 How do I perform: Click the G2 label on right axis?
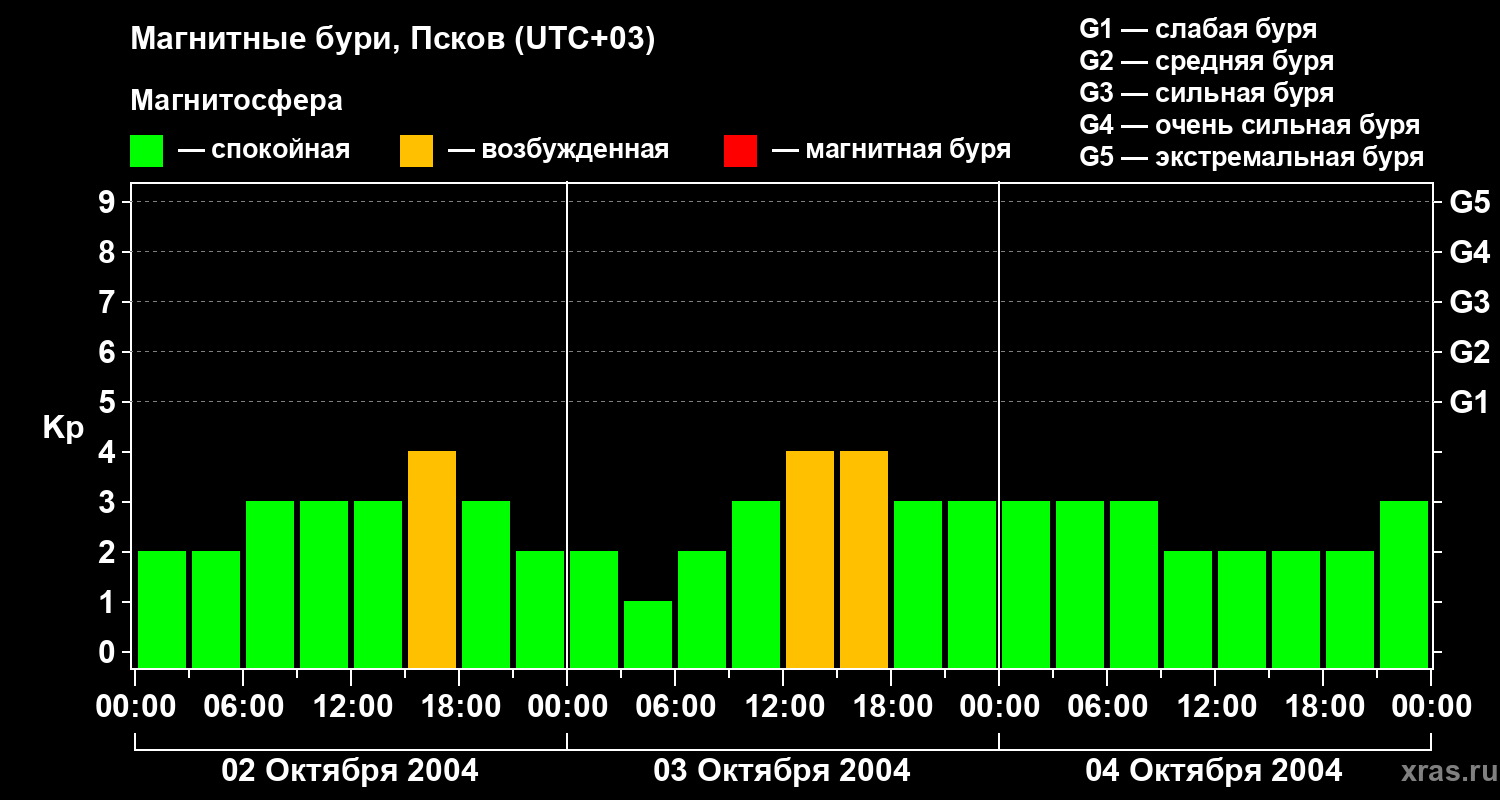click(x=1469, y=352)
